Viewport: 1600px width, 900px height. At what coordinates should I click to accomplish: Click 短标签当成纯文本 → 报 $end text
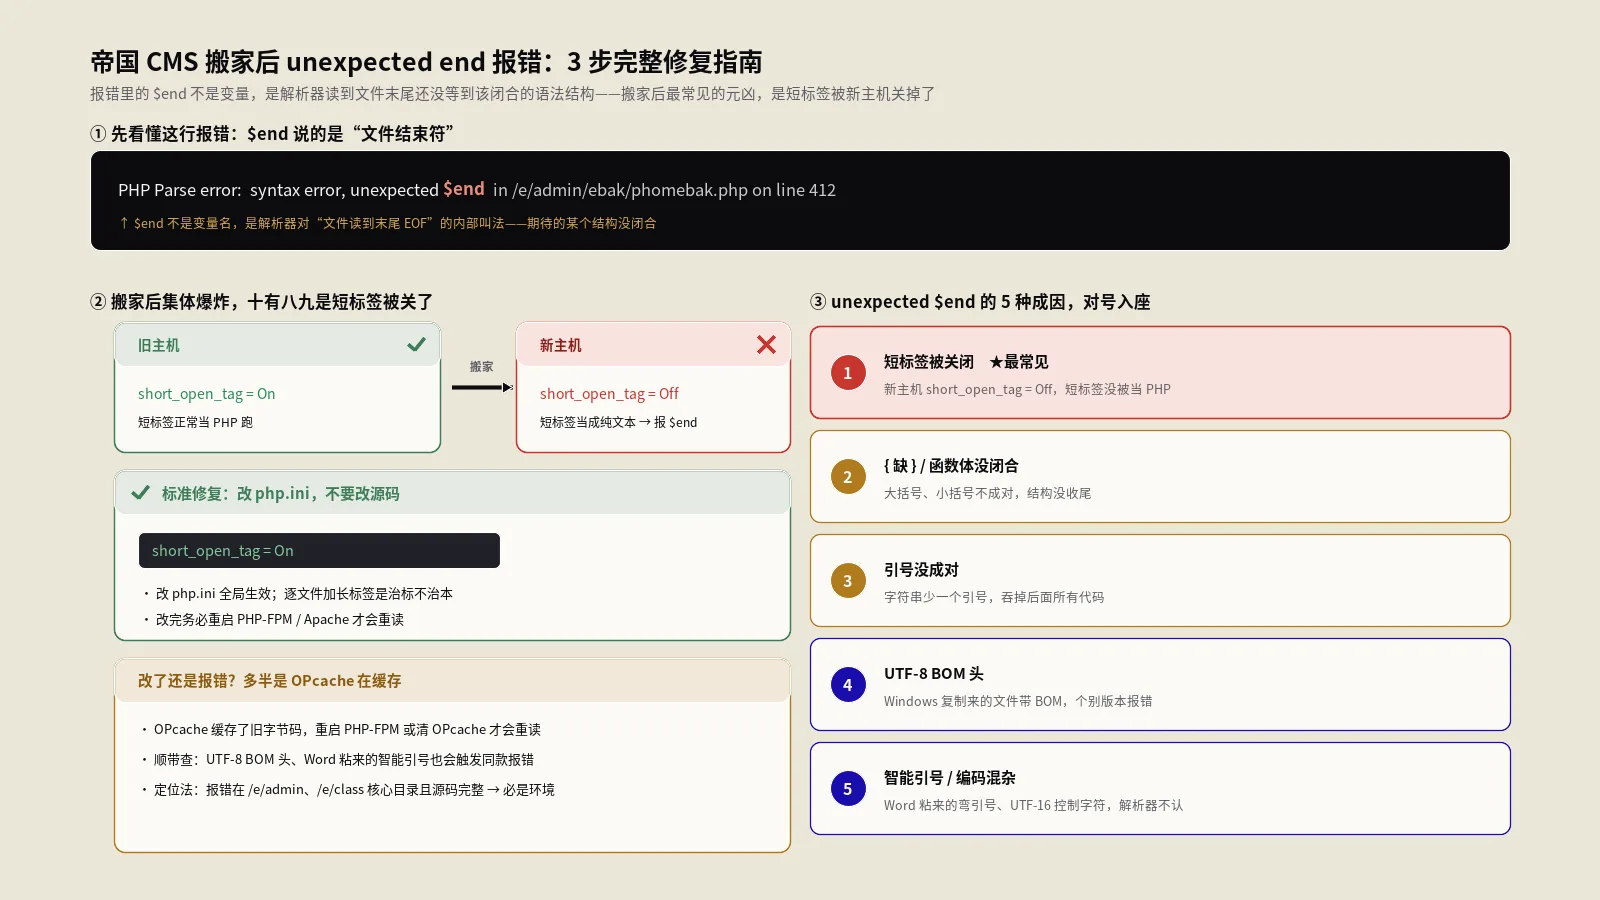(x=619, y=422)
